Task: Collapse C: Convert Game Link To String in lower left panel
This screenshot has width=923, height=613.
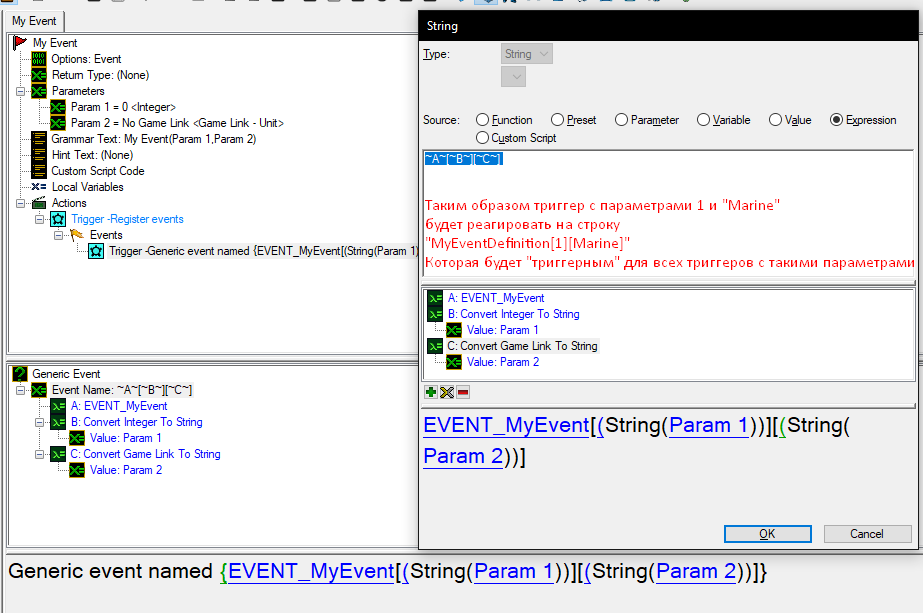Action: 39,454
